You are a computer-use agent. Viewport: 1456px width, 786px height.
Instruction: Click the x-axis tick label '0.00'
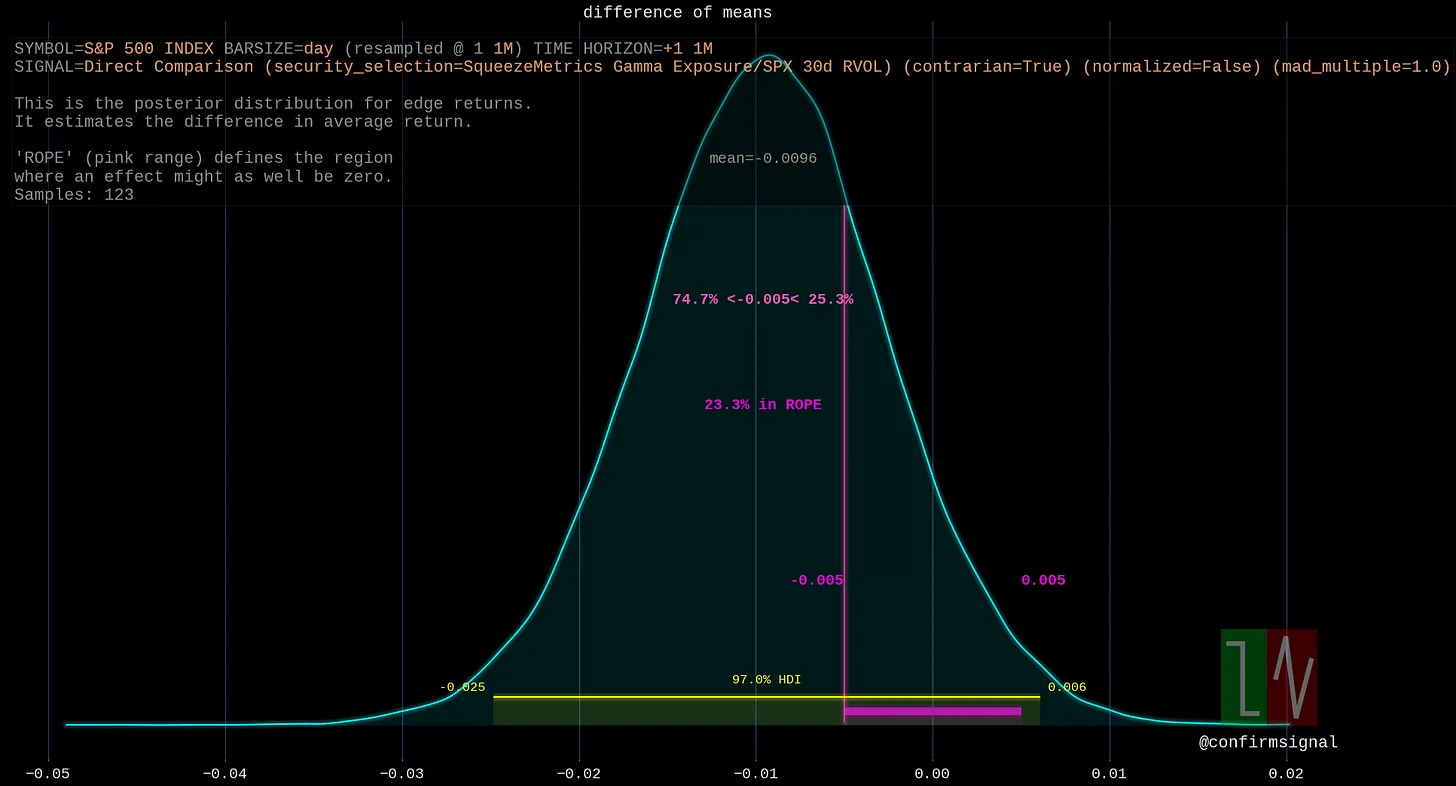(933, 773)
